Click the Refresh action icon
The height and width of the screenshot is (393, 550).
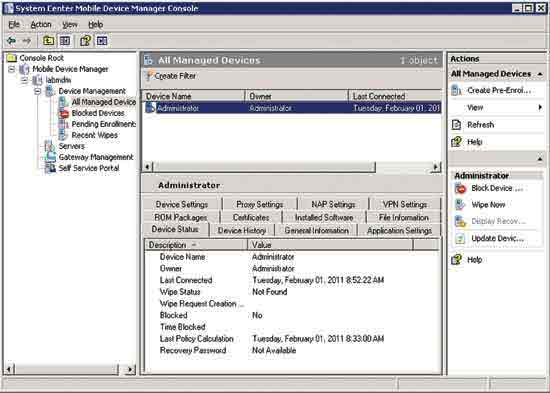[456, 125]
